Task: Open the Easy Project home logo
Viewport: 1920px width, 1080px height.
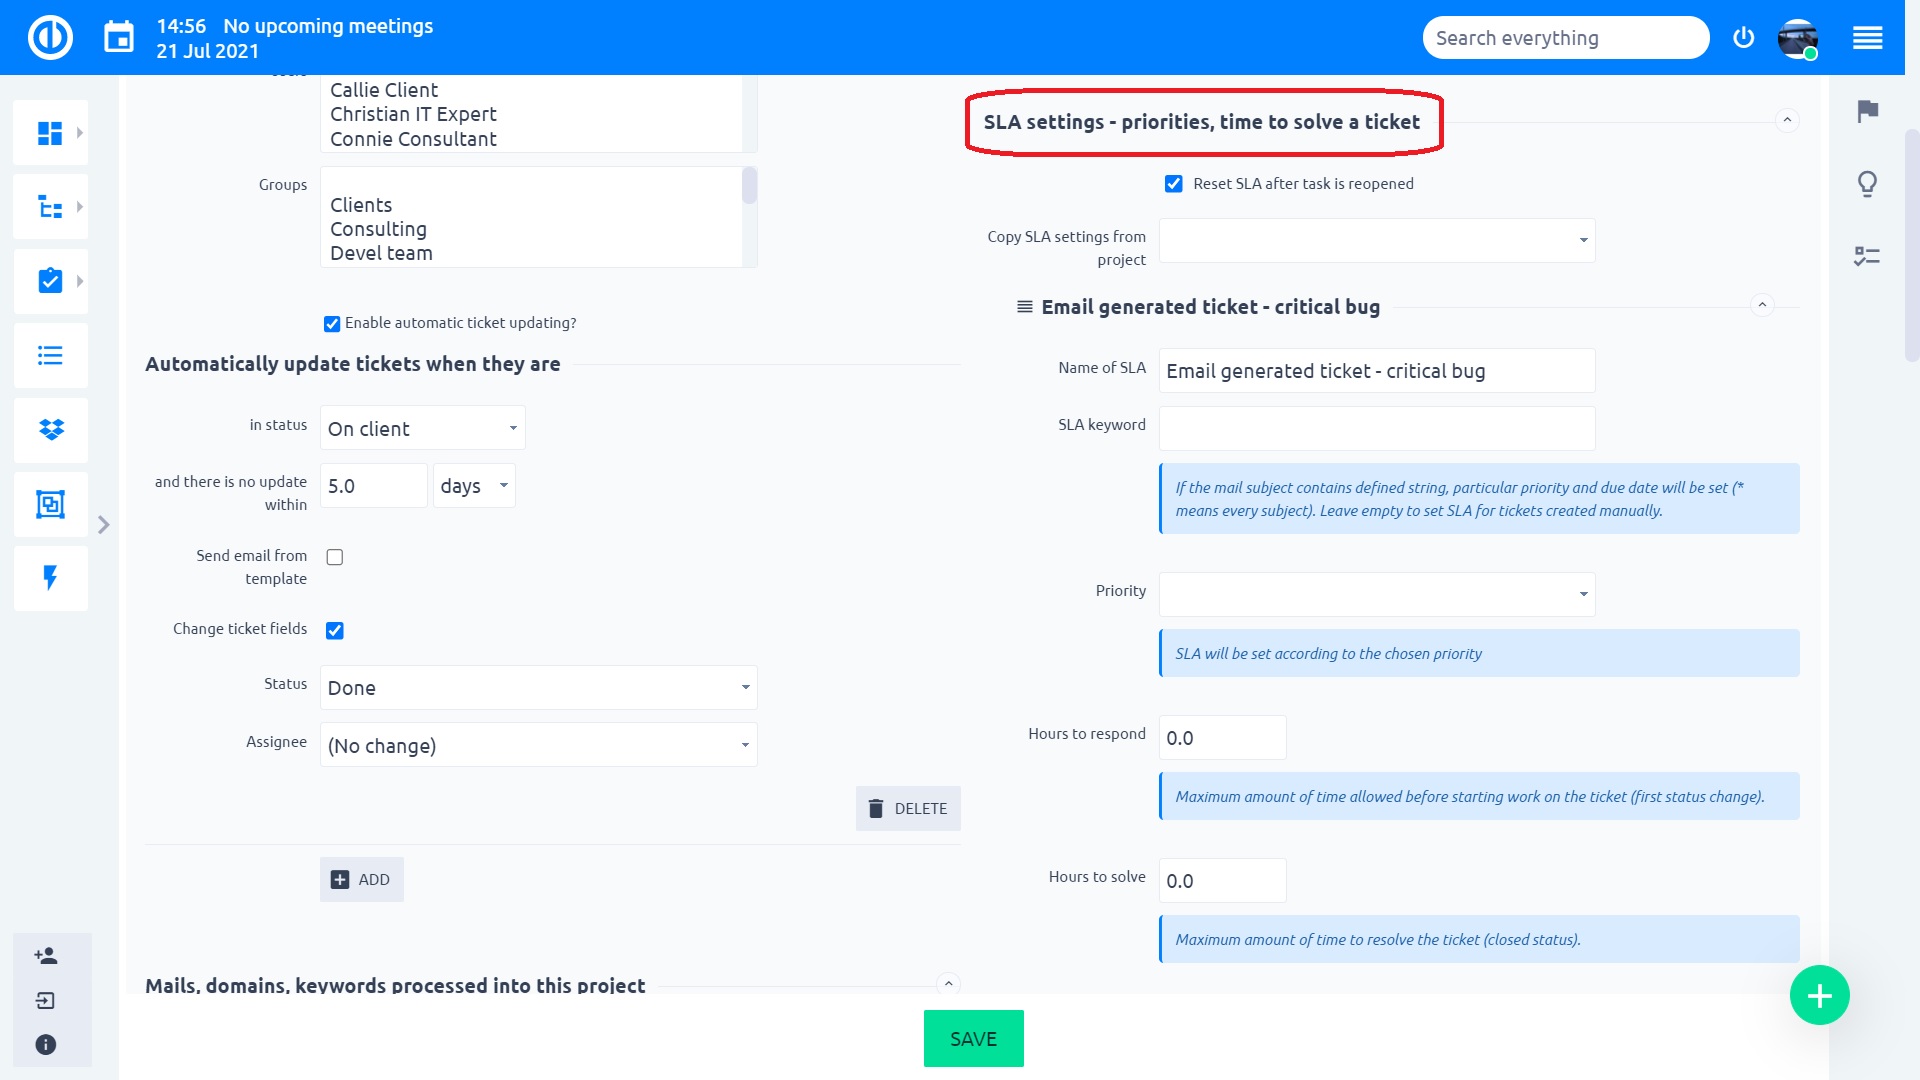Action: pyautogui.click(x=50, y=38)
